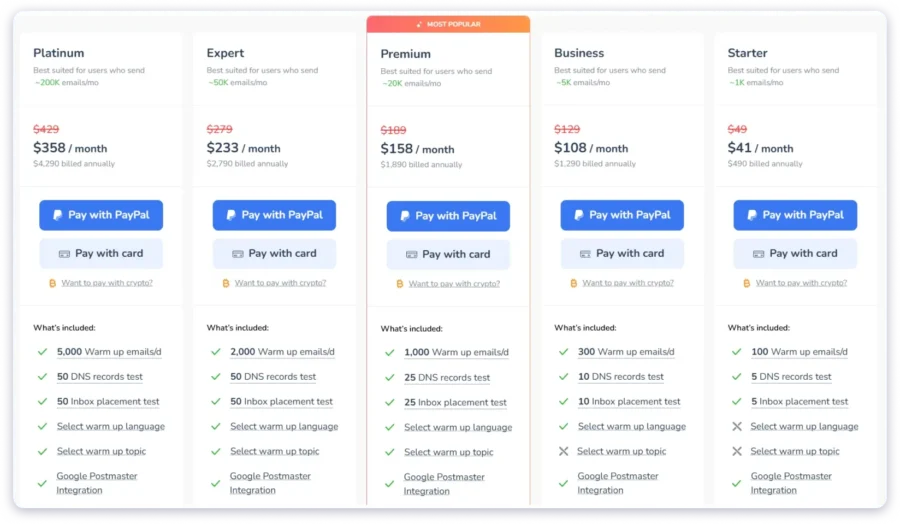Click PayPal icon in Starter plan button
Image resolution: width=900 pixels, height=524 pixels.
click(752, 215)
